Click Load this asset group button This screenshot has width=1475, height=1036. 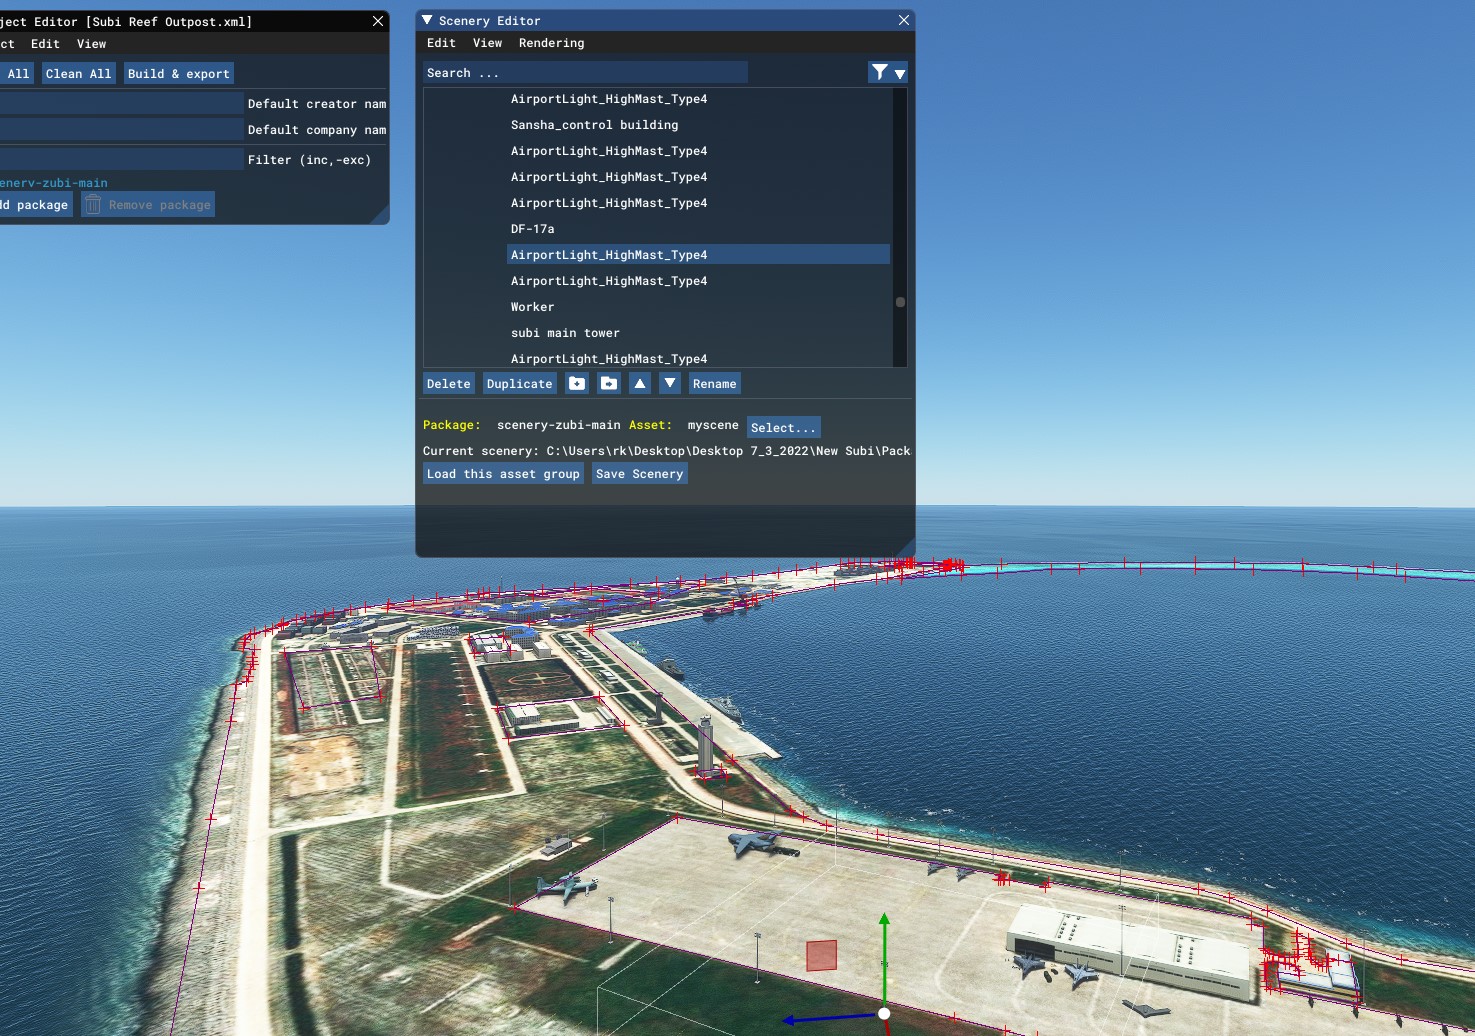pos(503,474)
